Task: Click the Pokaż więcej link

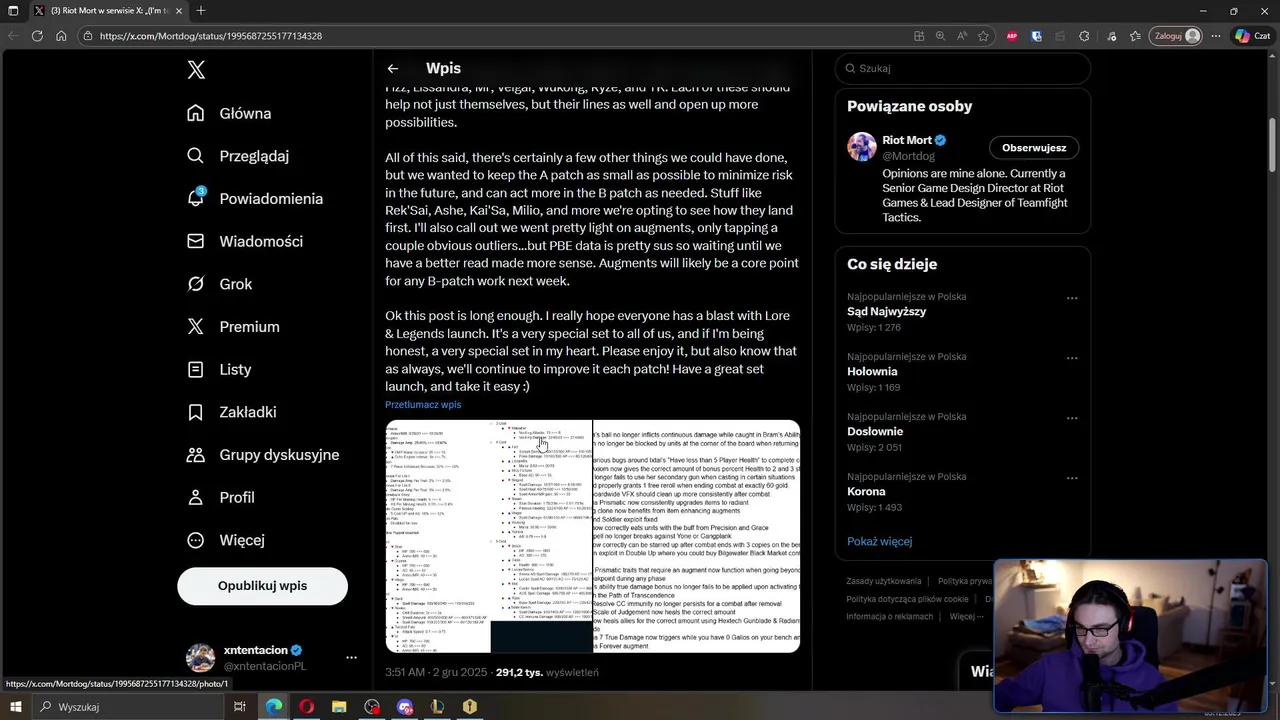Action: coord(879,542)
